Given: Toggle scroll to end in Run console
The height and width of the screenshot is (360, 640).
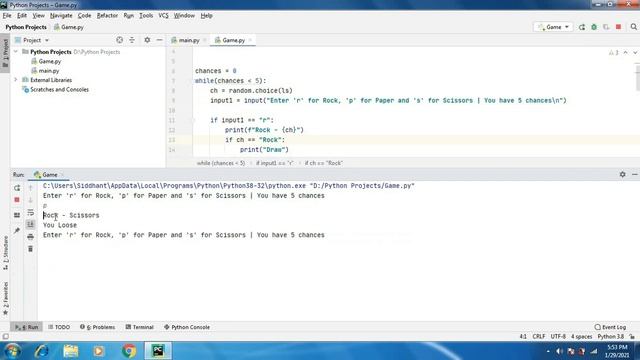Looking at the screenshot, I should click(x=31, y=224).
